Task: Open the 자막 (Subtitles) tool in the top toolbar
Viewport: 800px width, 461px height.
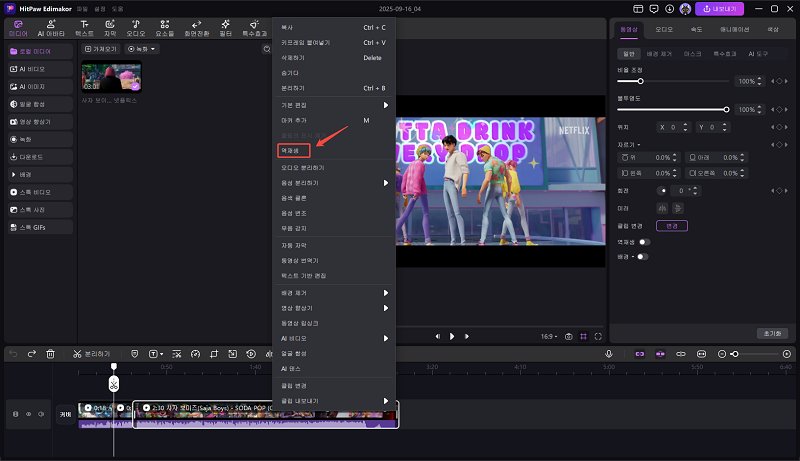Action: (x=110, y=28)
